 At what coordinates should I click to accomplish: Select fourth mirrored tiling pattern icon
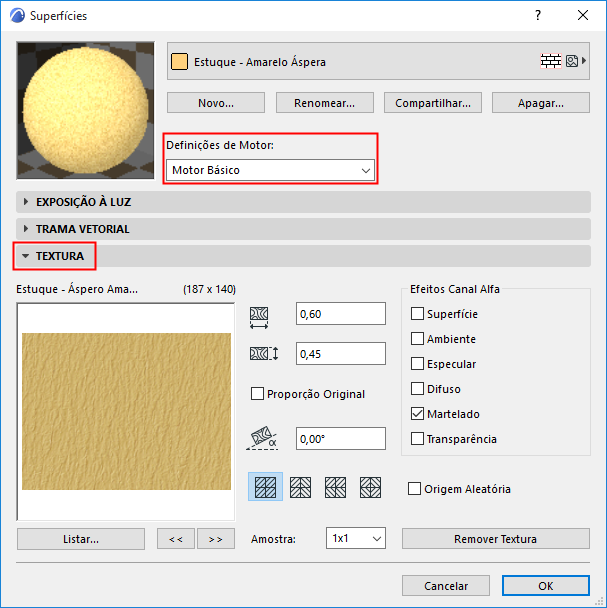click(370, 487)
